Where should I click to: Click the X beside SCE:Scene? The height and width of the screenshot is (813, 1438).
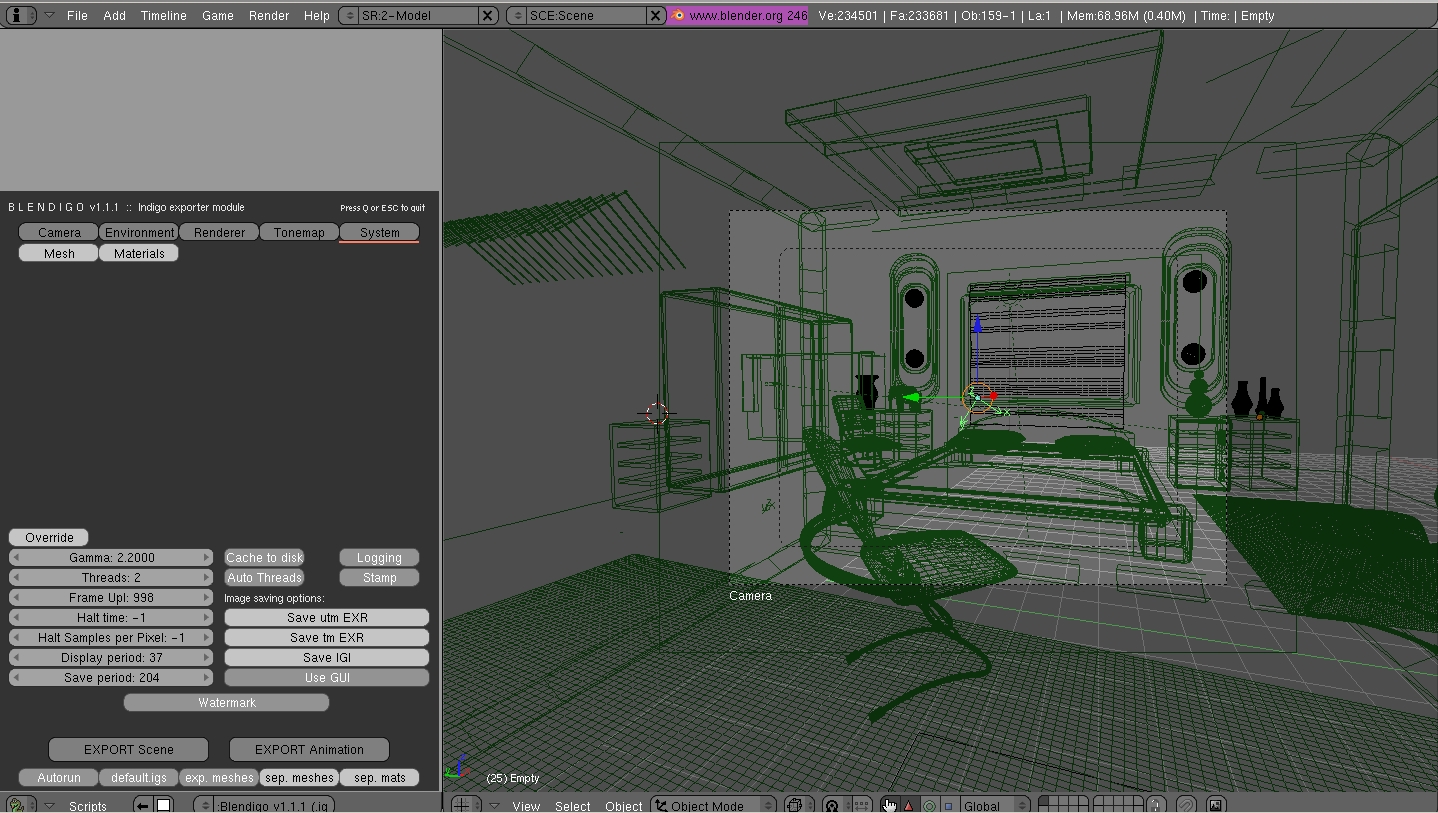[655, 15]
